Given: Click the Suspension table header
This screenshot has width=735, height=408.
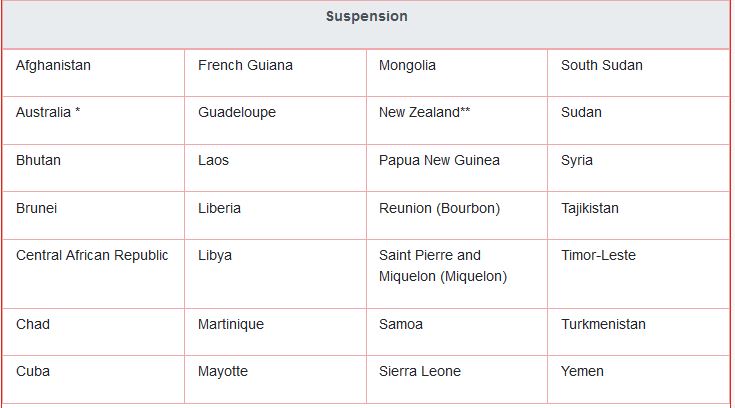Looking at the screenshot, I should (x=366, y=17).
